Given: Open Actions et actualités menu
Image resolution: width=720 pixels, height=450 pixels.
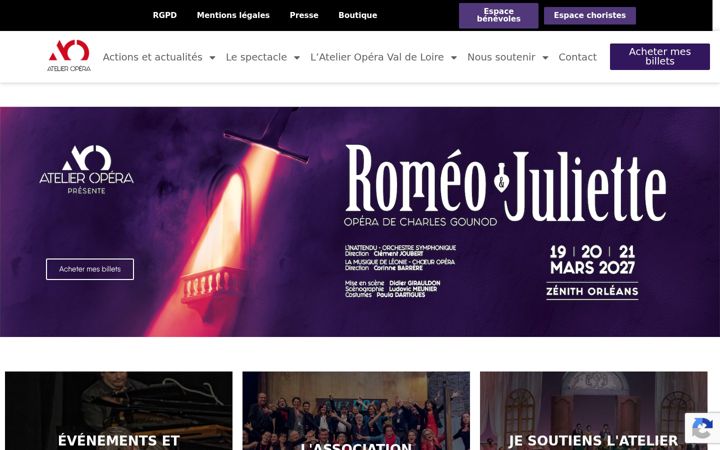Looking at the screenshot, I should pos(152,57).
